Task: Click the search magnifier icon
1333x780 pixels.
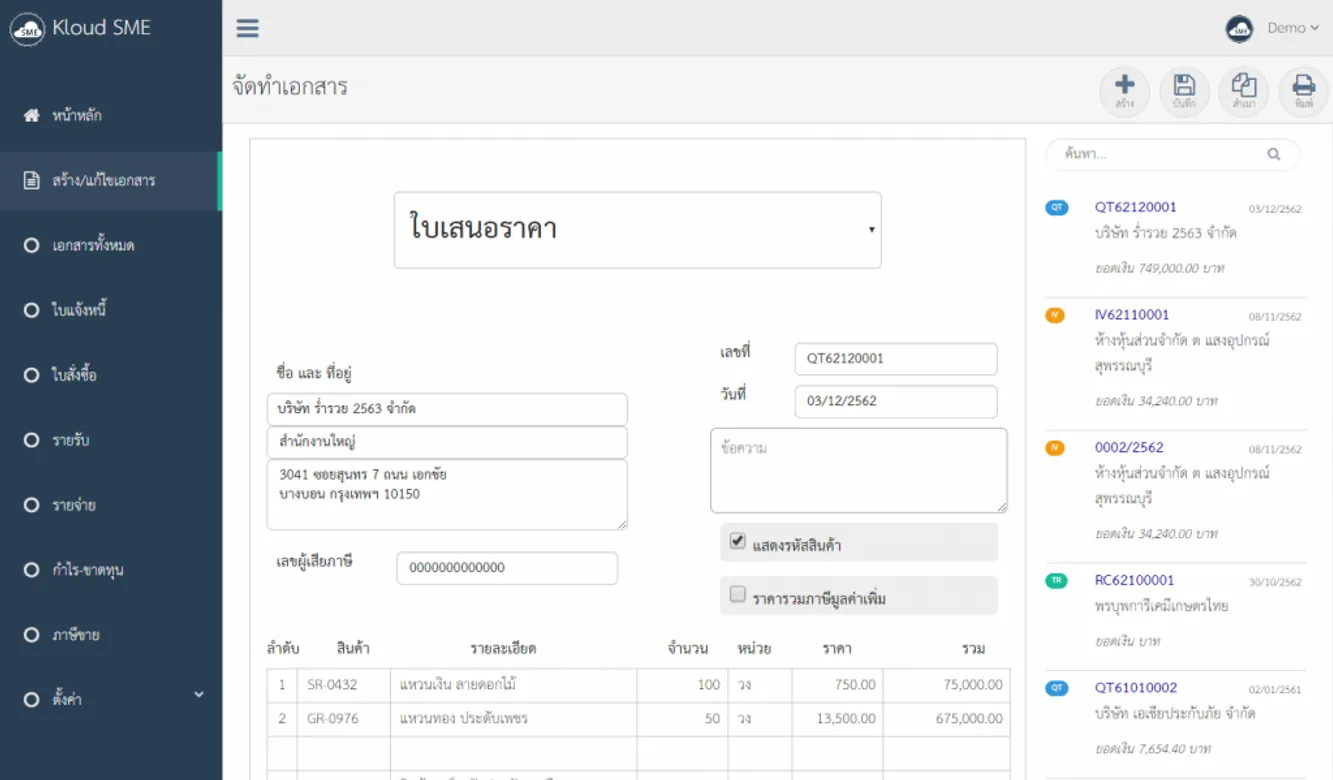Action: (1273, 154)
